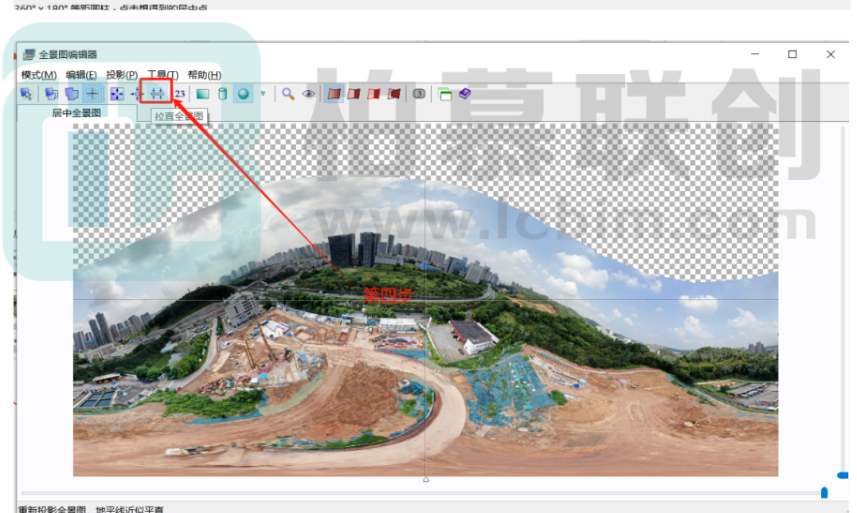Click the vertical field of view slider handle
This screenshot has height=513, width=857.
pyautogui.click(x=843, y=475)
